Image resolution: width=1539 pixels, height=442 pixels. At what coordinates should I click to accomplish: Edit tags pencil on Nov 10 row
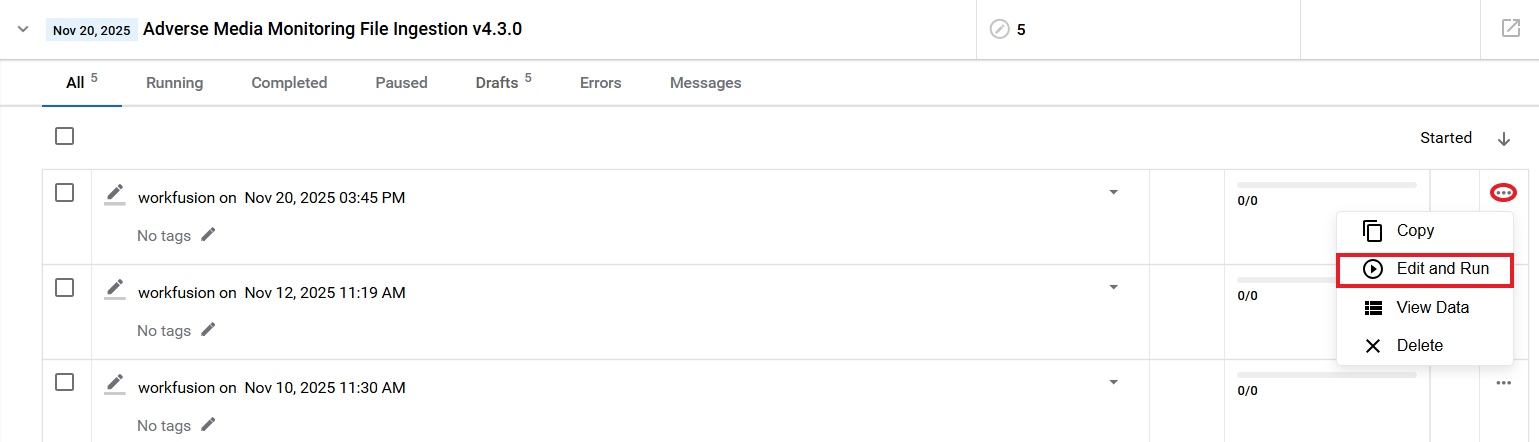pyautogui.click(x=207, y=424)
